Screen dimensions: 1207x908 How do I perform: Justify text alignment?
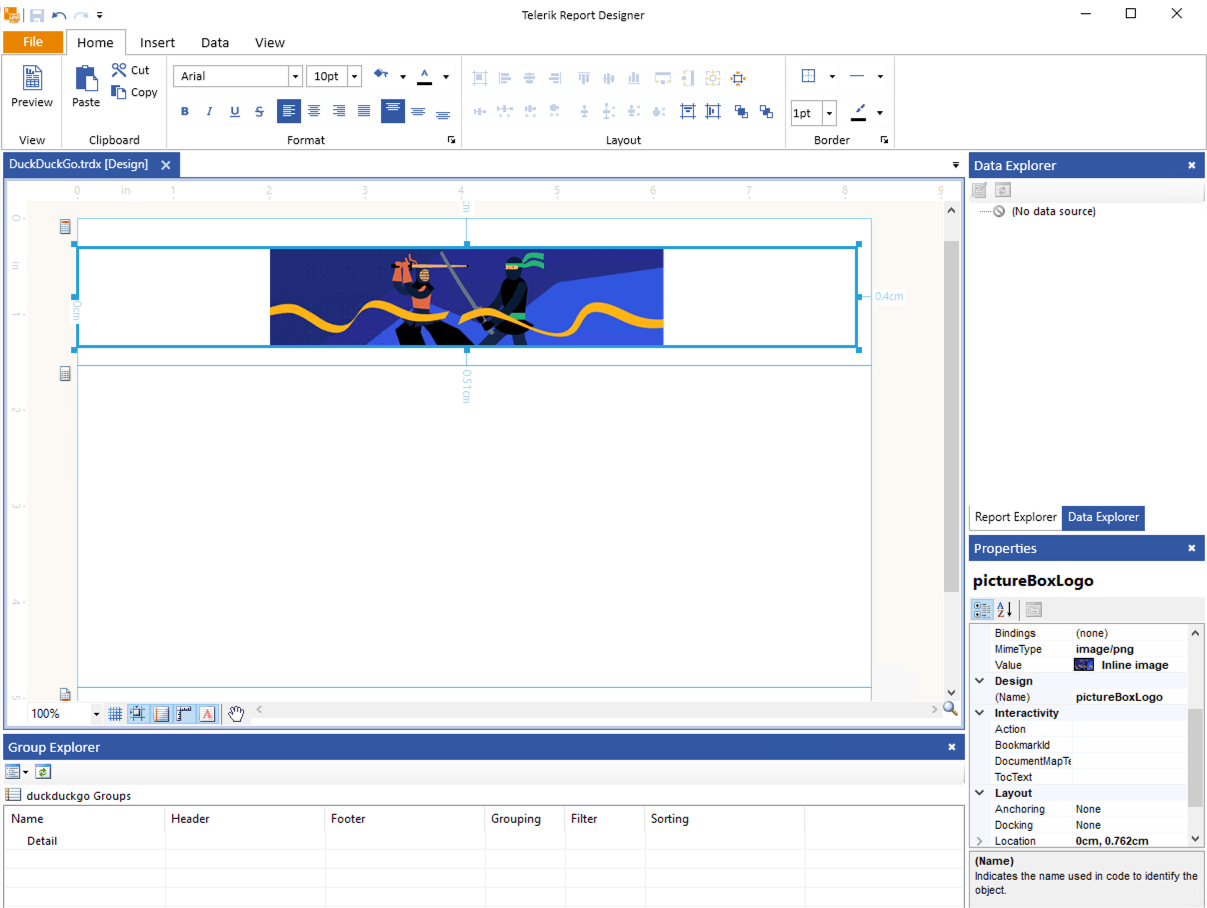click(364, 111)
